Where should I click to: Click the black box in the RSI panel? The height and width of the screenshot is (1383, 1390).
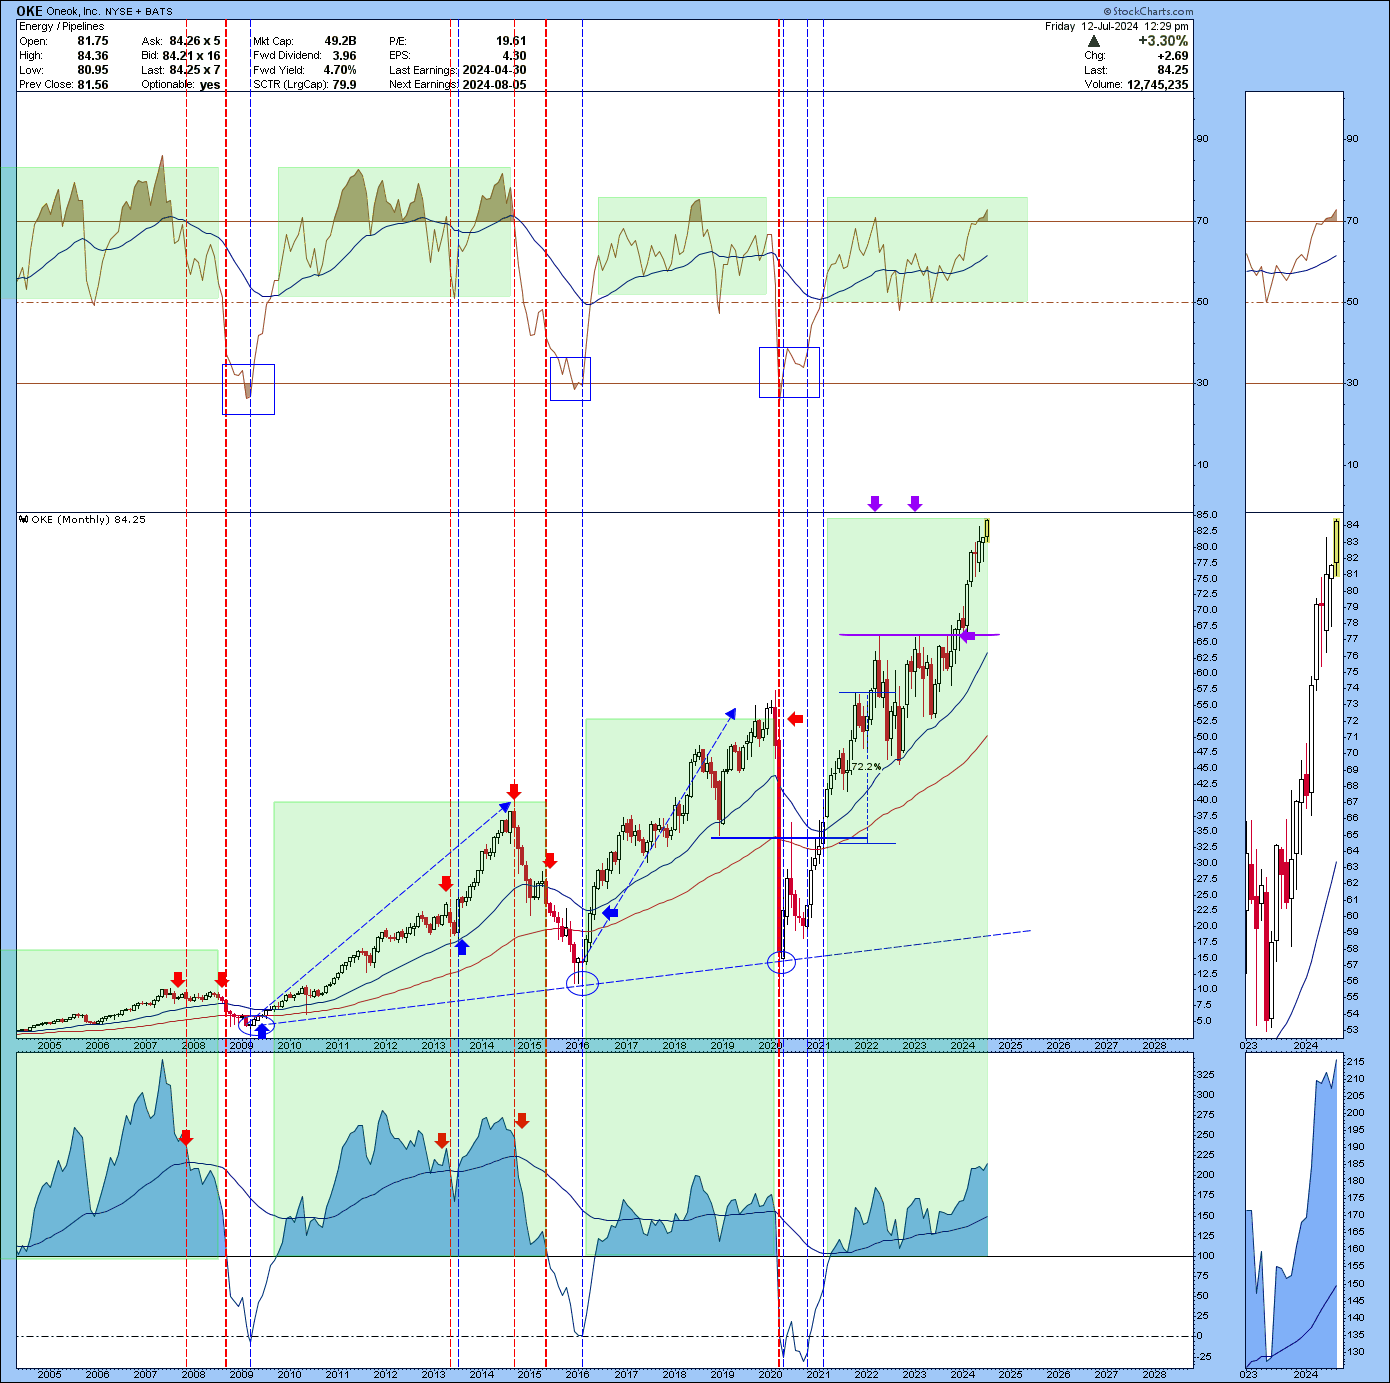click(x=789, y=372)
